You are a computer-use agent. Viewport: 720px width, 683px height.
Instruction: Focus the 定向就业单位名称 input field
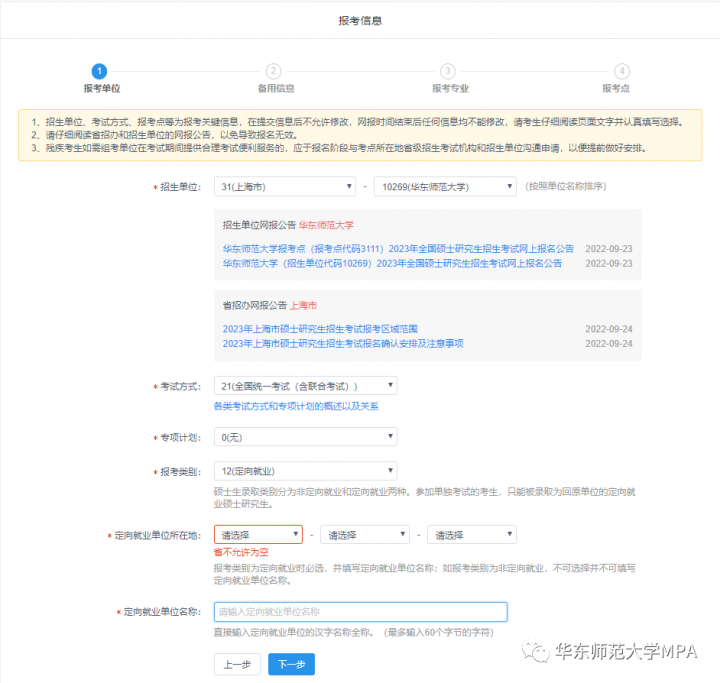click(x=360, y=612)
